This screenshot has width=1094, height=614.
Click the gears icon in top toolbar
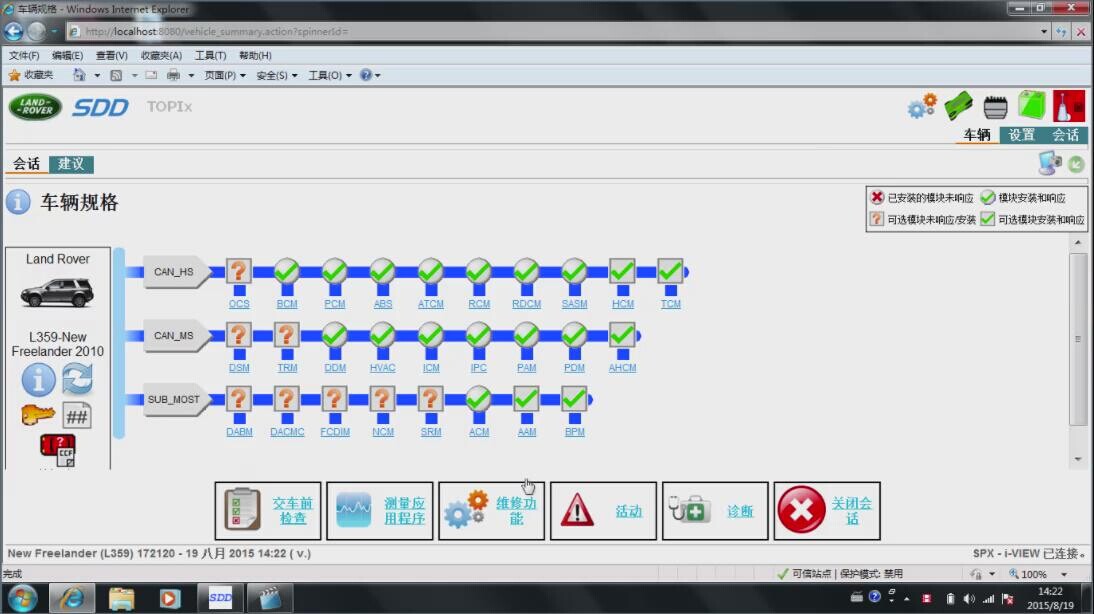point(922,106)
